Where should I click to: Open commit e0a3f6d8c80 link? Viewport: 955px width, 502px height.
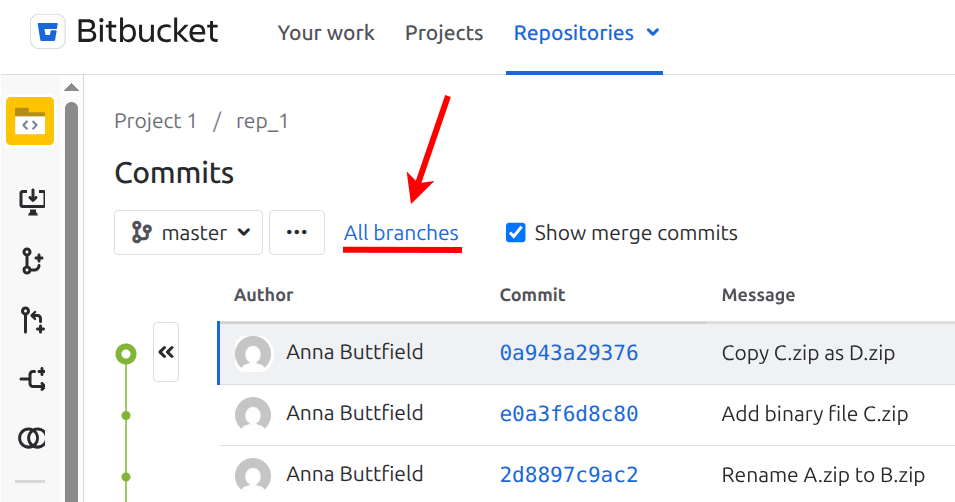[569, 414]
